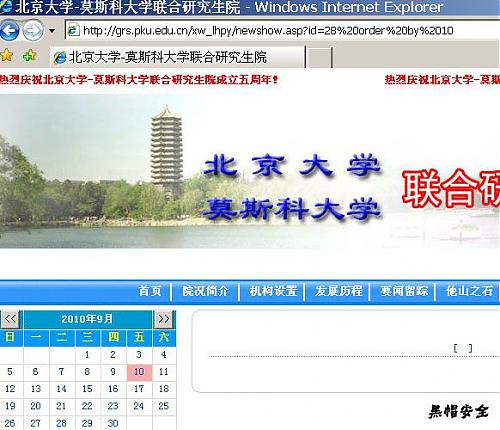Select calendar day 16

[113, 389]
